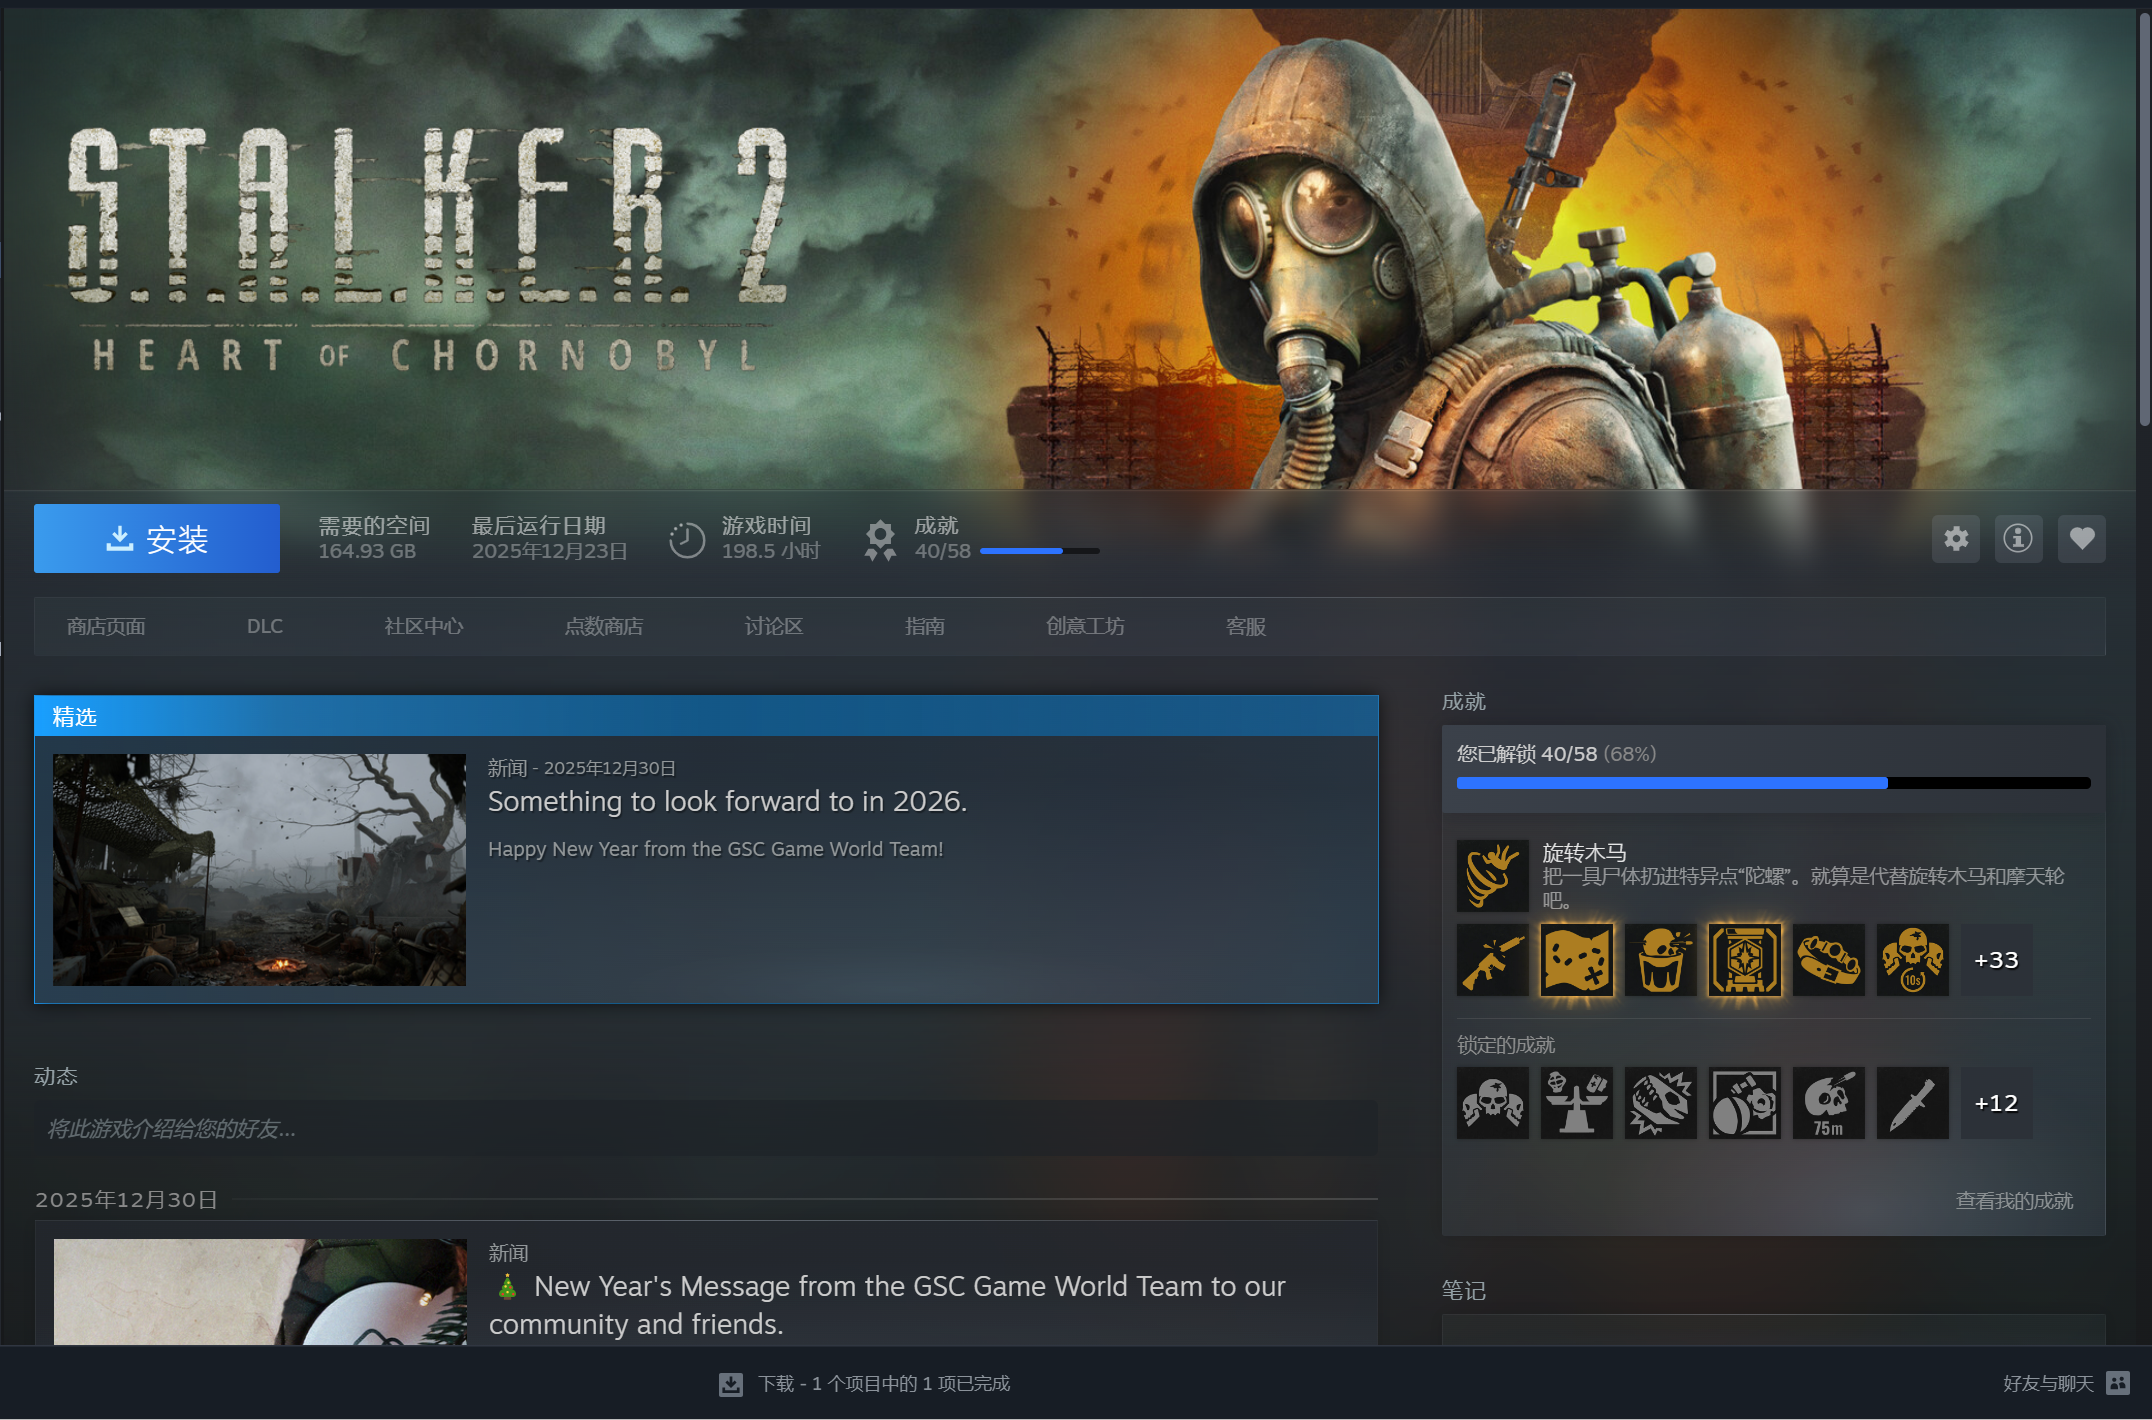
Task: Click the 旋转木马 achievement icon
Action: point(1492,875)
